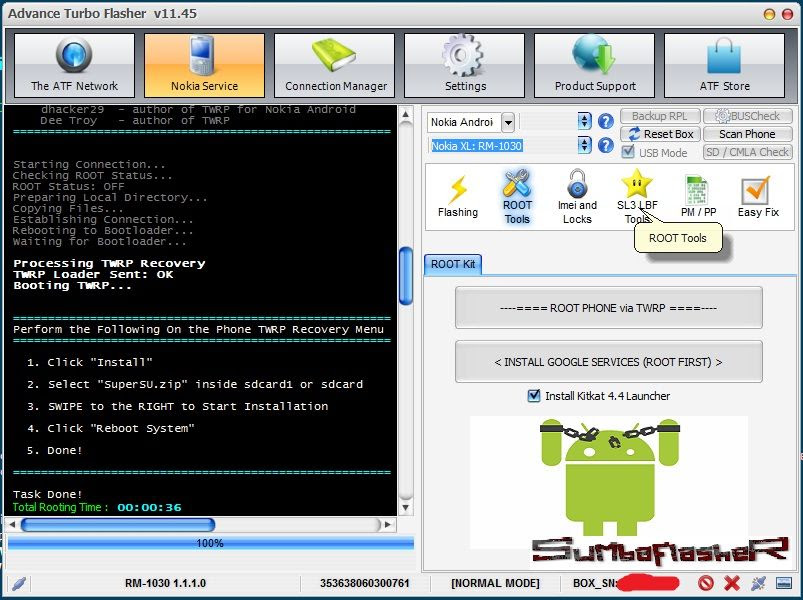The width and height of the screenshot is (803, 600).
Task: Click help icon beside Nokia XL model
Action: point(606,145)
